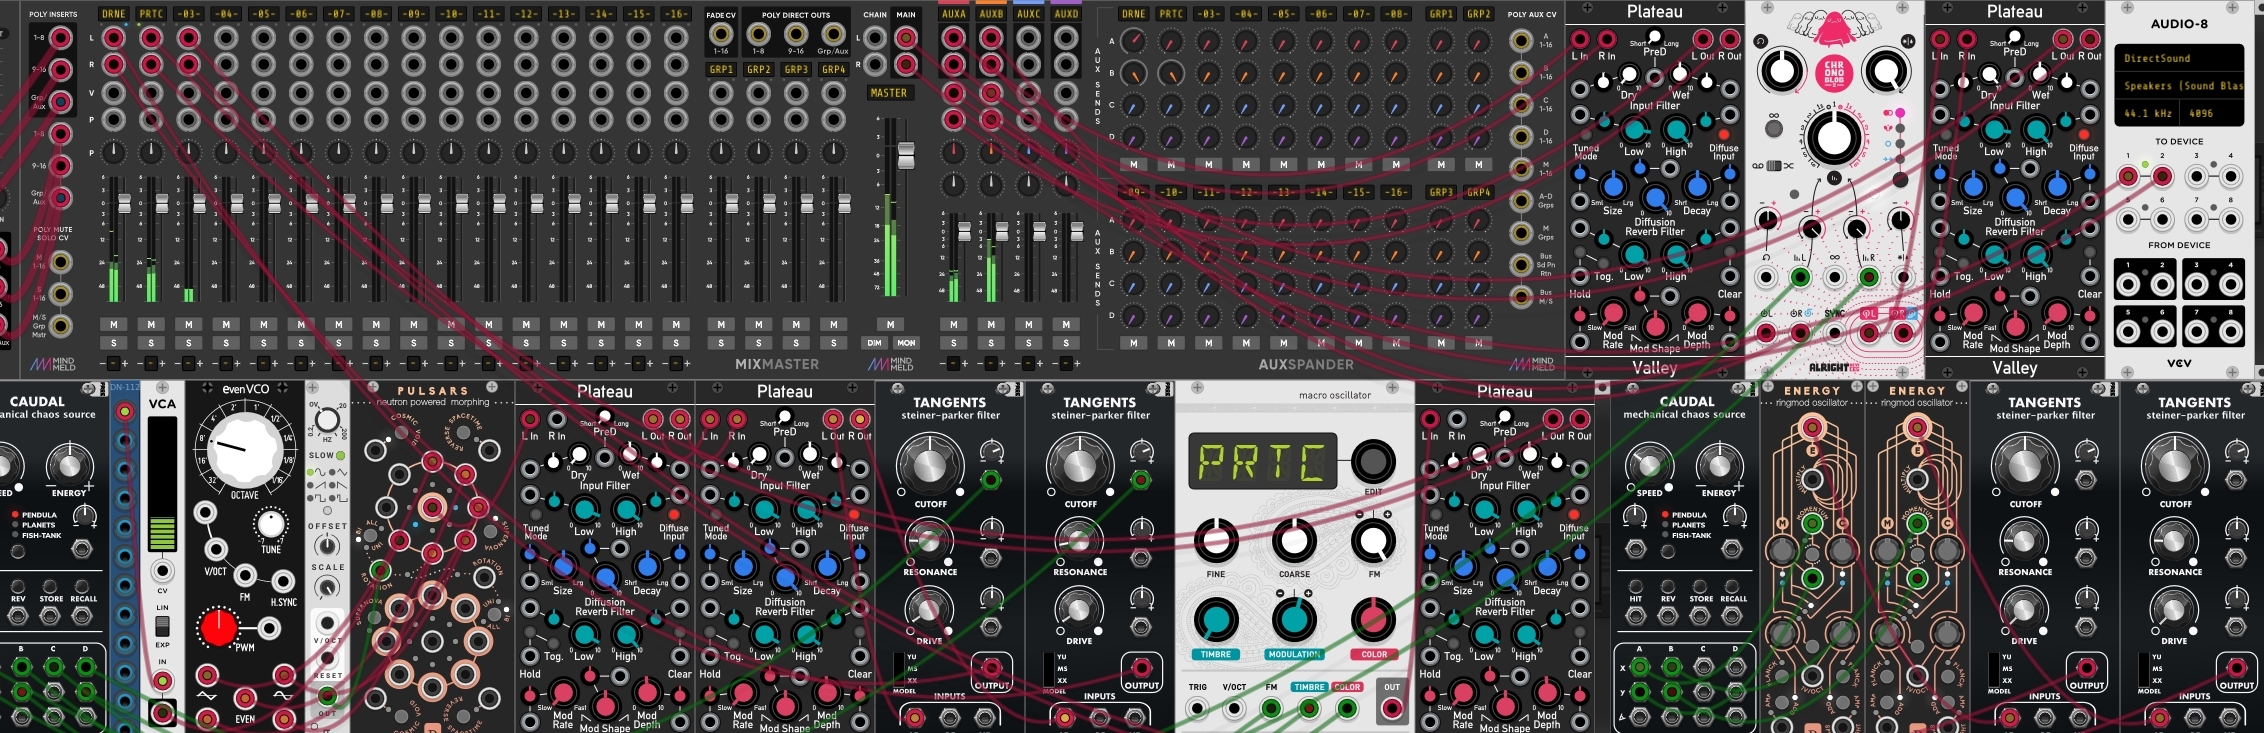This screenshot has width=2264, height=733.
Task: Solo the PRTC track in MixMaster
Action: point(151,343)
